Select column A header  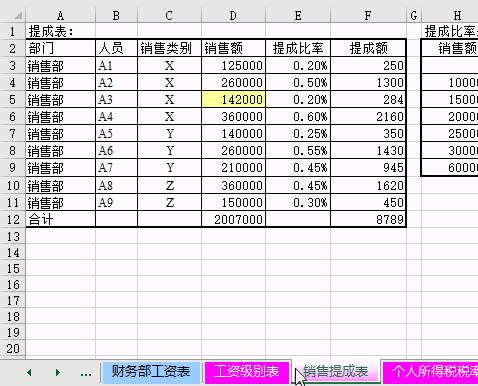coord(60,15)
